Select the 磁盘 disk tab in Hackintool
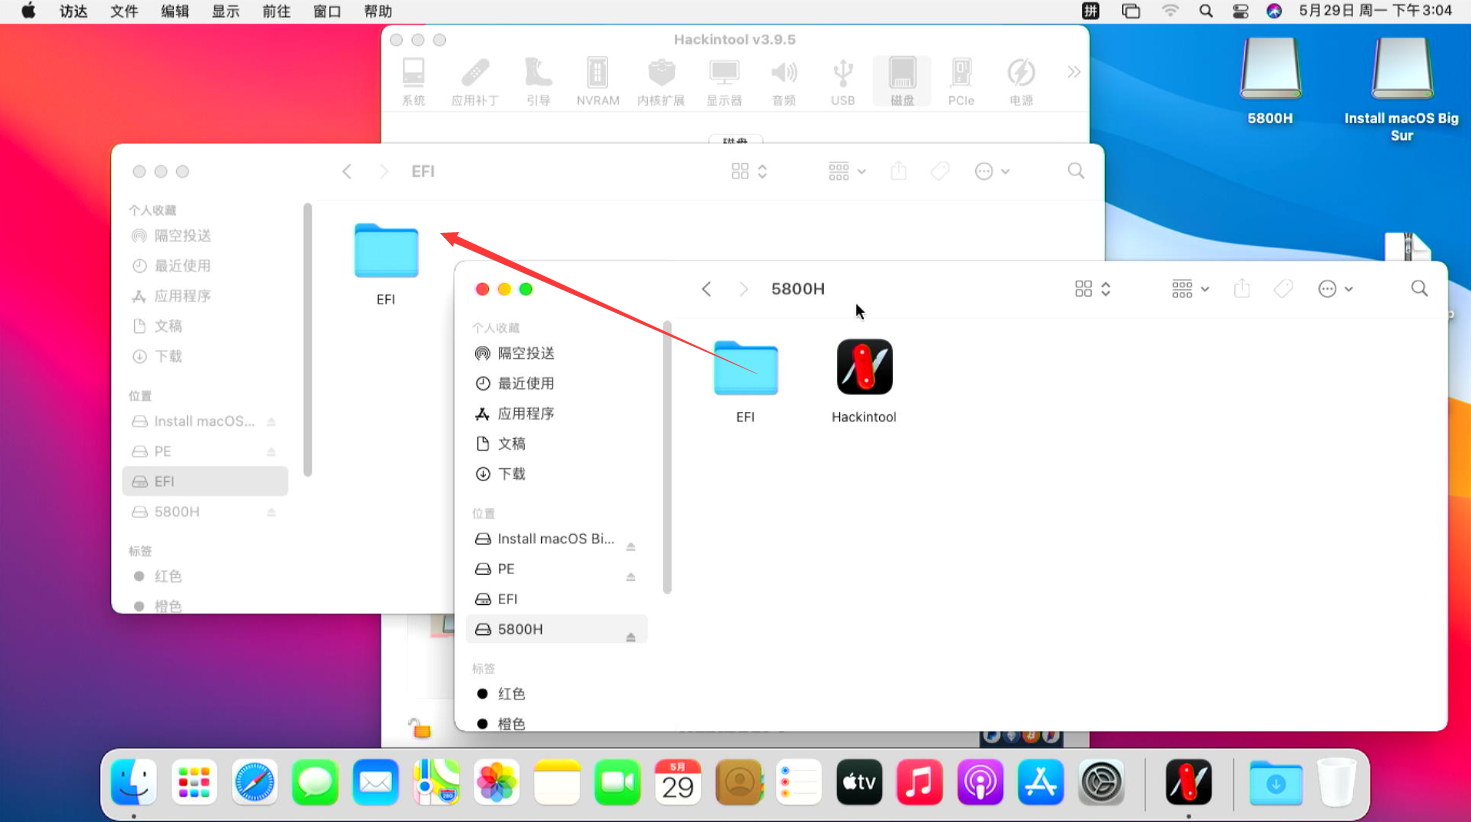Image resolution: width=1471 pixels, height=822 pixels. (x=902, y=81)
